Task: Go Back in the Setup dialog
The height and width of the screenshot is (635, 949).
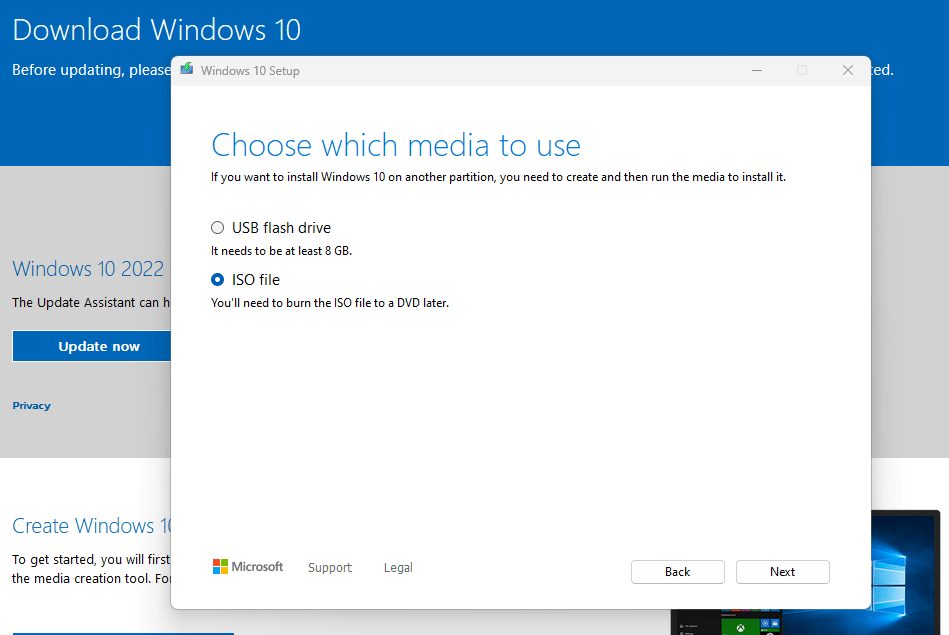Action: click(x=678, y=571)
